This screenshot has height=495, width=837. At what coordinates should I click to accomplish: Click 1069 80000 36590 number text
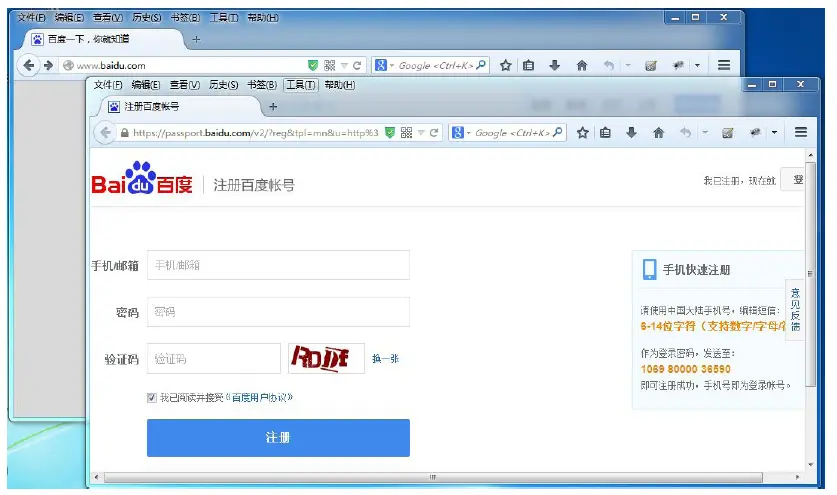[x=685, y=369]
